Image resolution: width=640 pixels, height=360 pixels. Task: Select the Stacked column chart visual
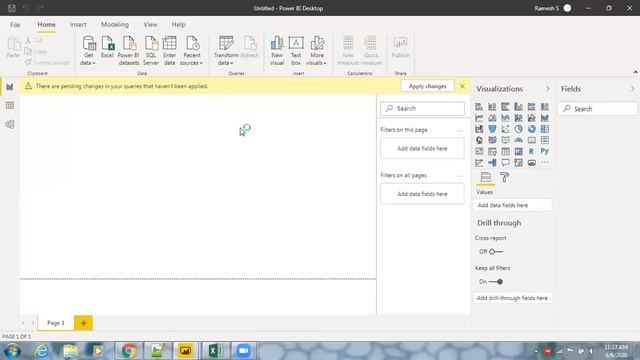[x=492, y=107]
